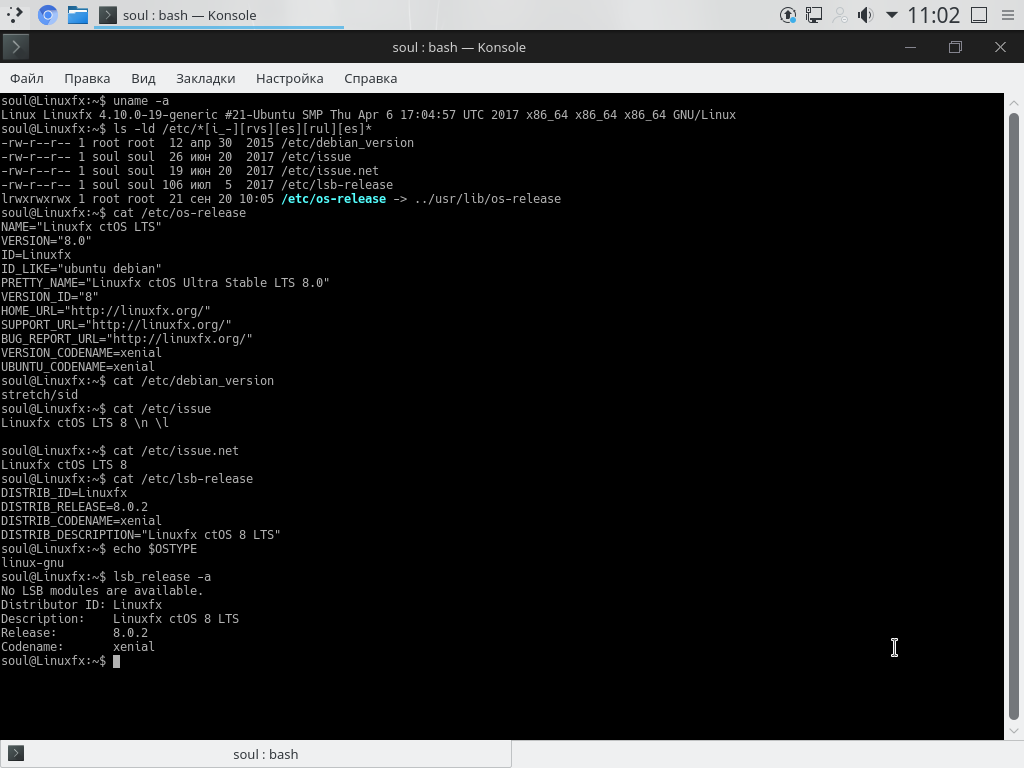
Task: Close the Konsole window
Action: [x=1000, y=47]
